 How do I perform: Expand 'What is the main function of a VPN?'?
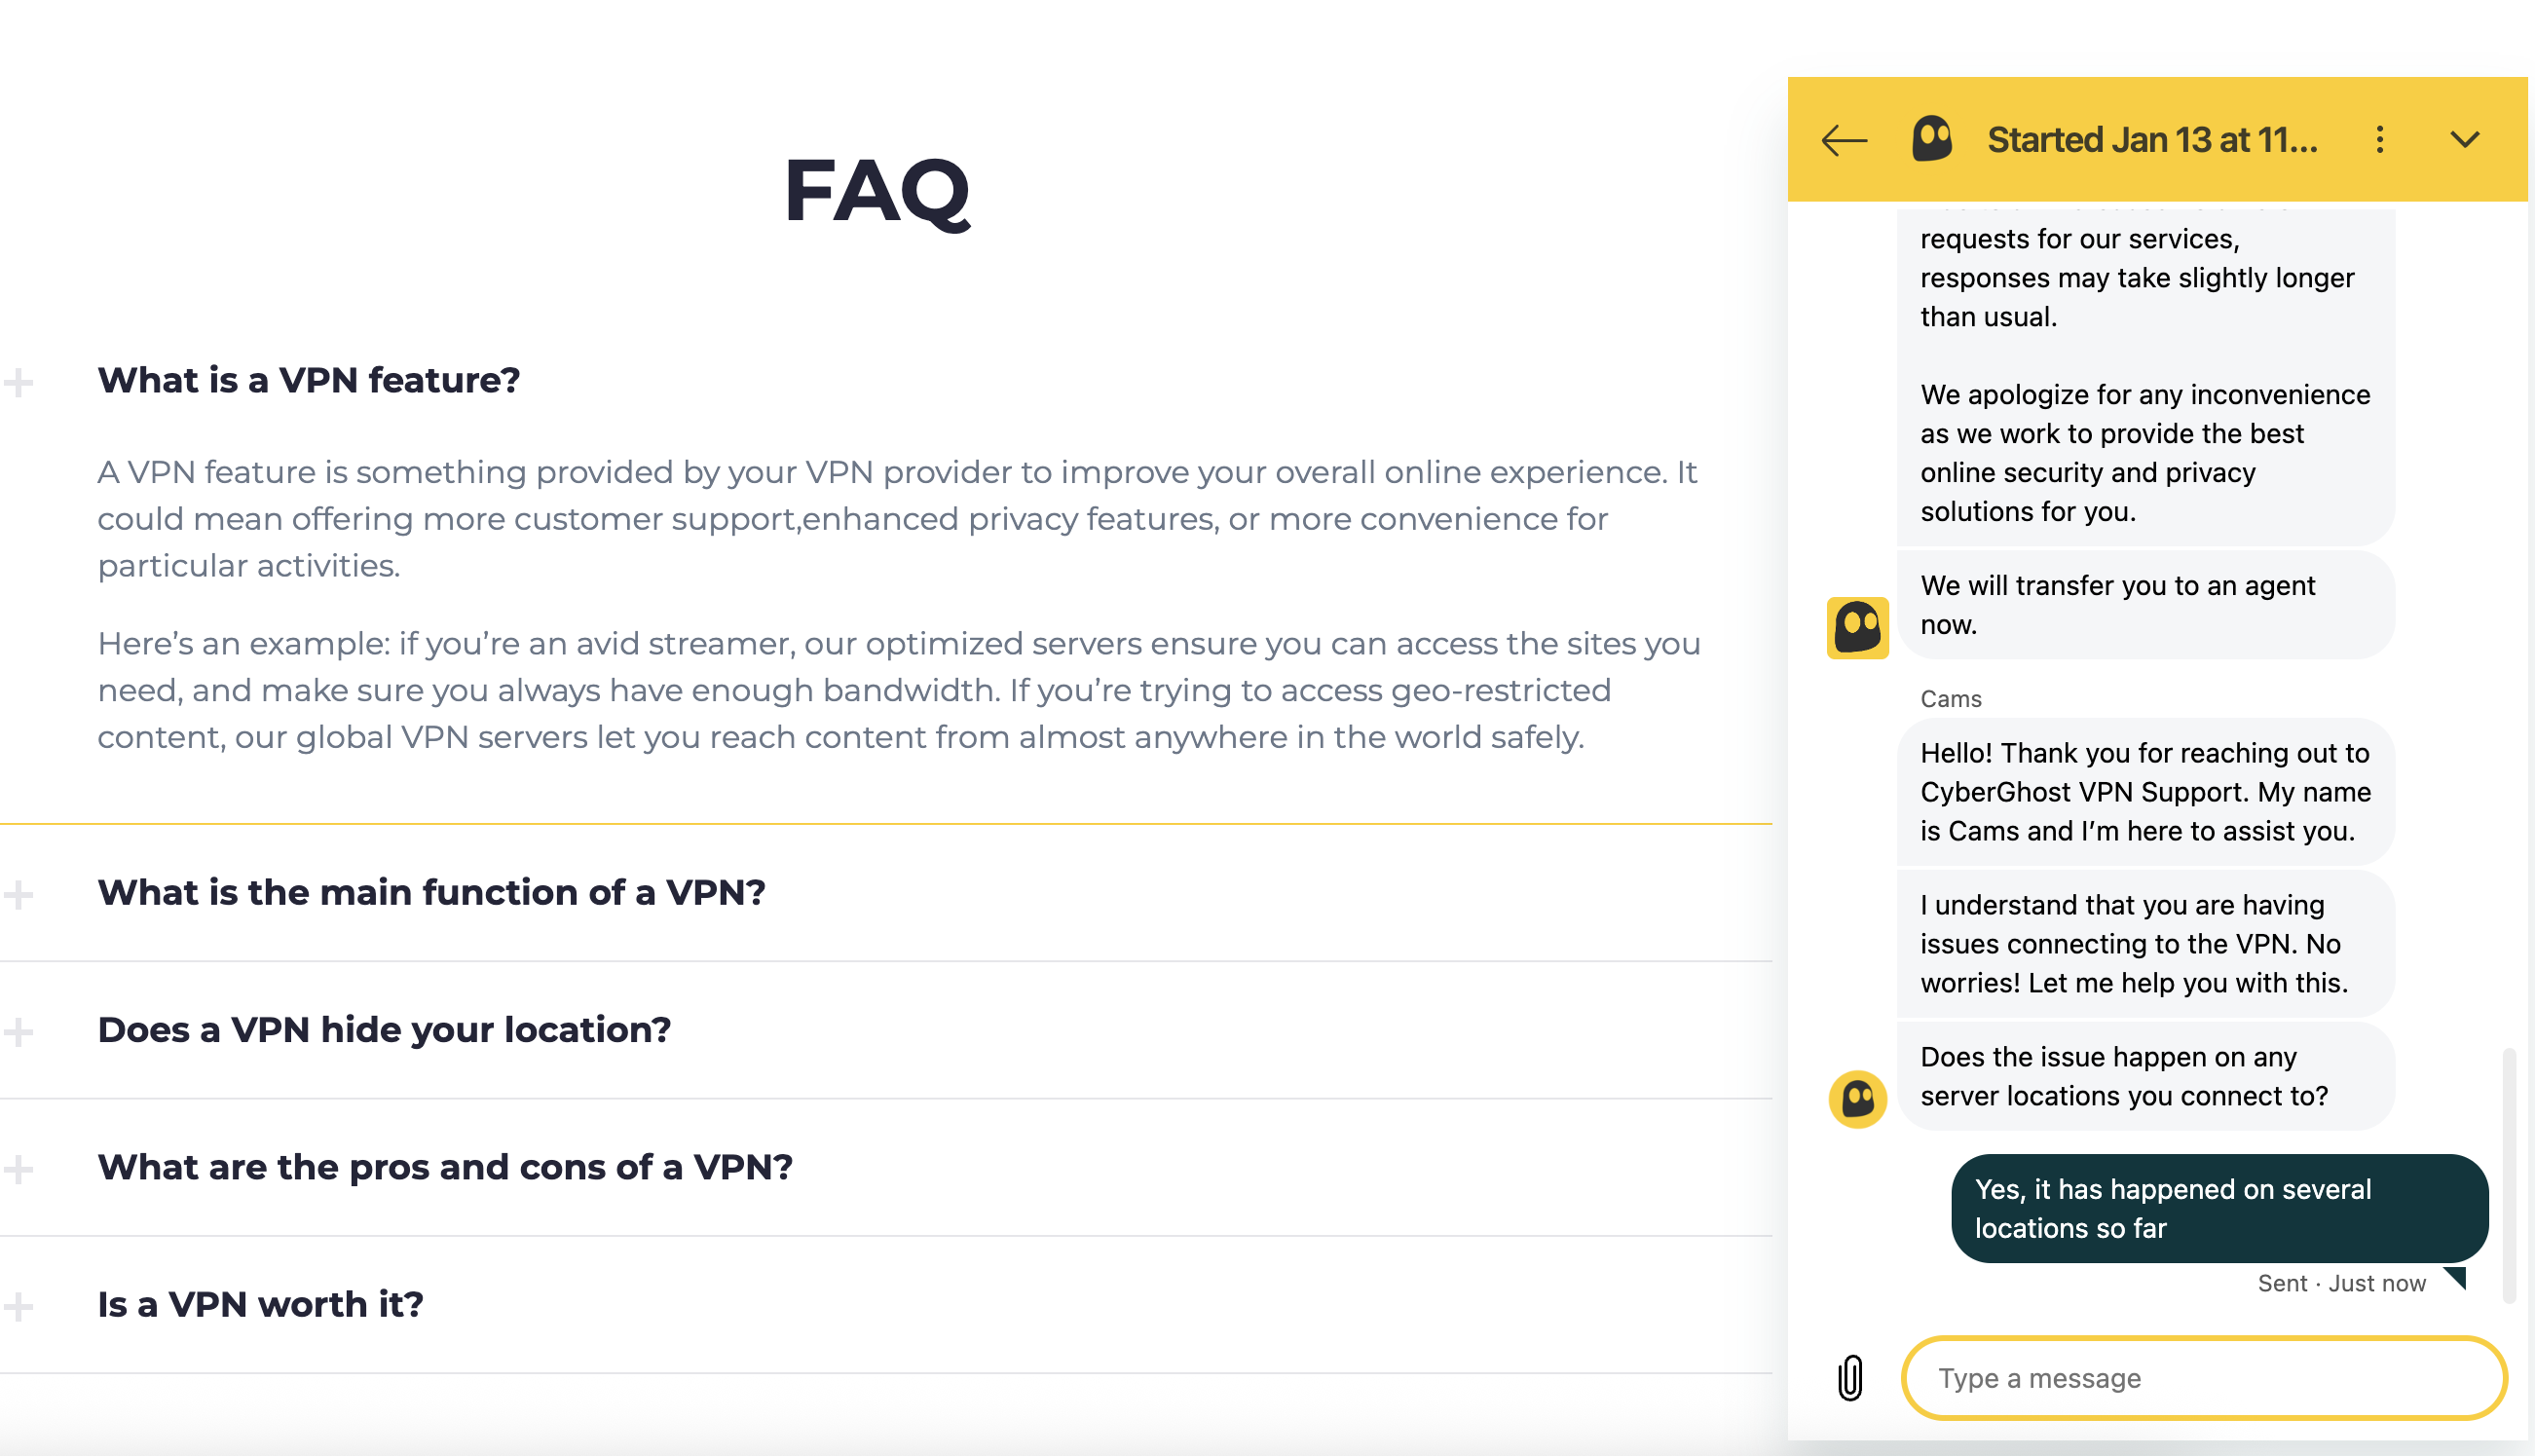(x=431, y=892)
